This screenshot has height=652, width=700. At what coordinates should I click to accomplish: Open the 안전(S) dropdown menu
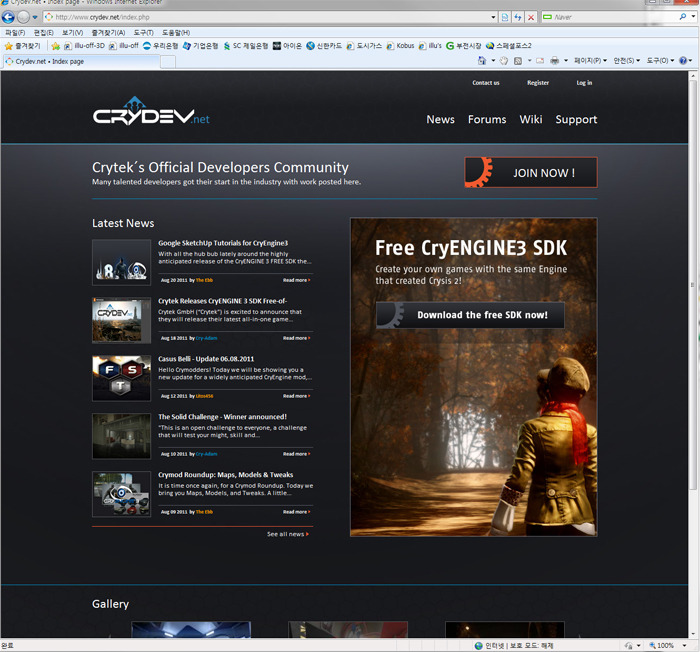(627, 61)
